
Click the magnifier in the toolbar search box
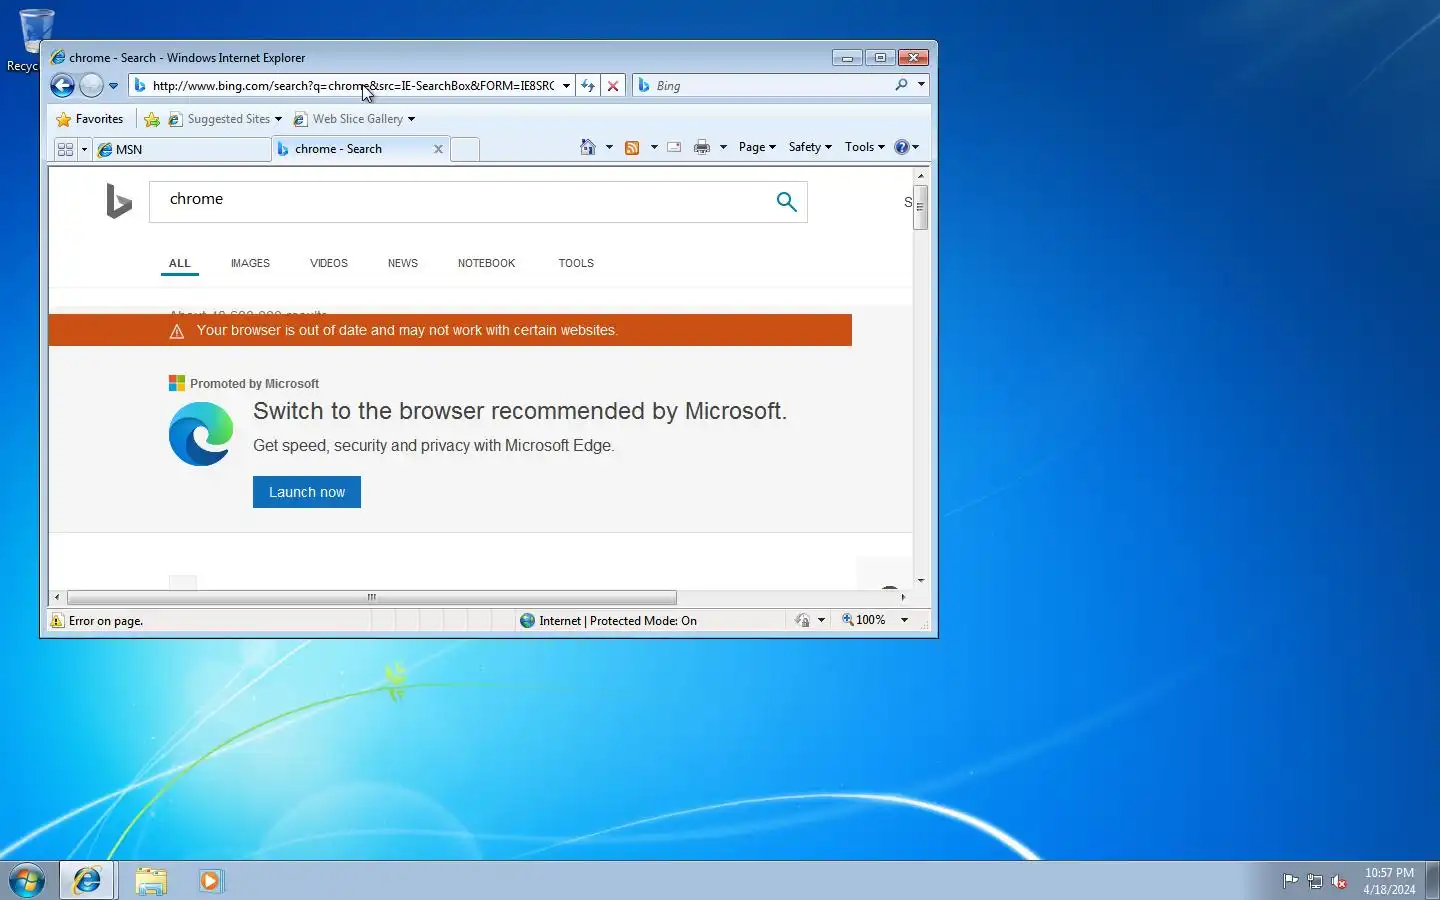901,86
